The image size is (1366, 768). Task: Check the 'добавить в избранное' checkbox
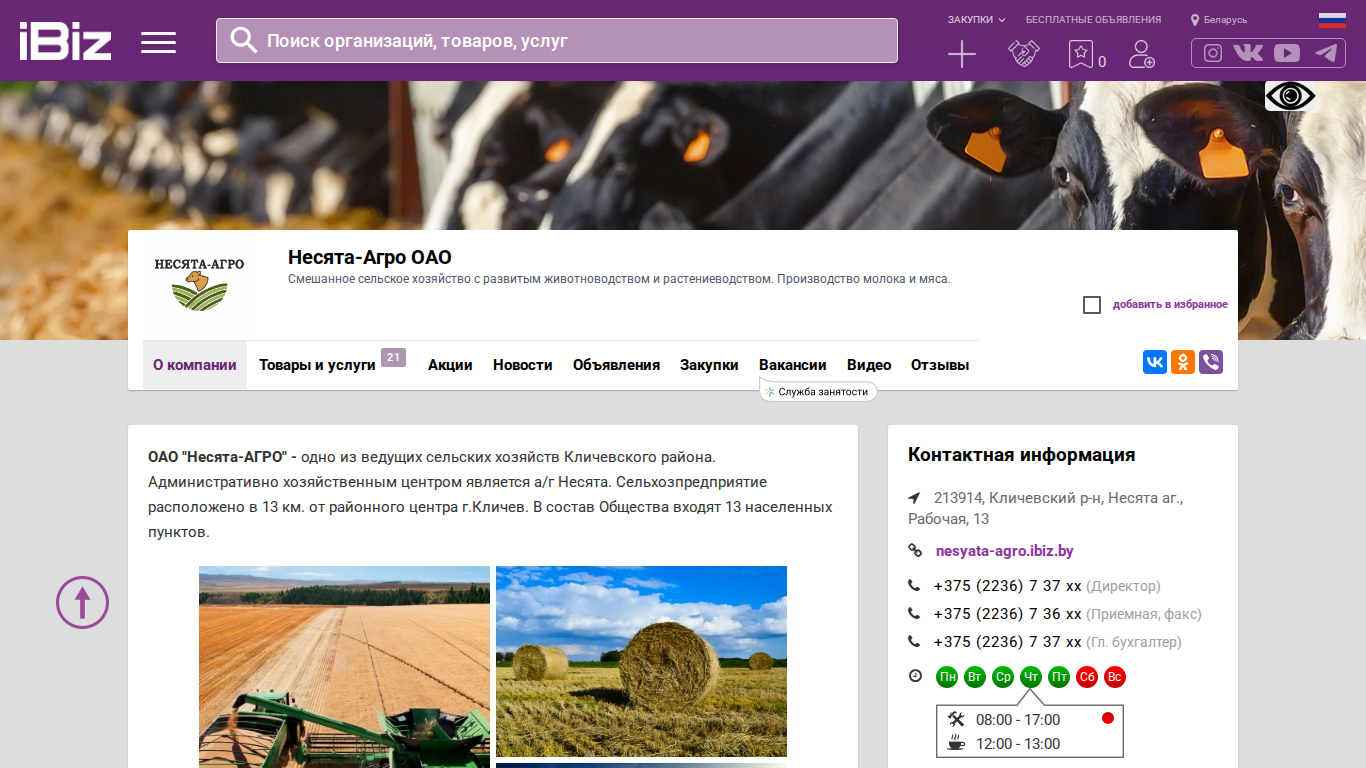(x=1092, y=305)
